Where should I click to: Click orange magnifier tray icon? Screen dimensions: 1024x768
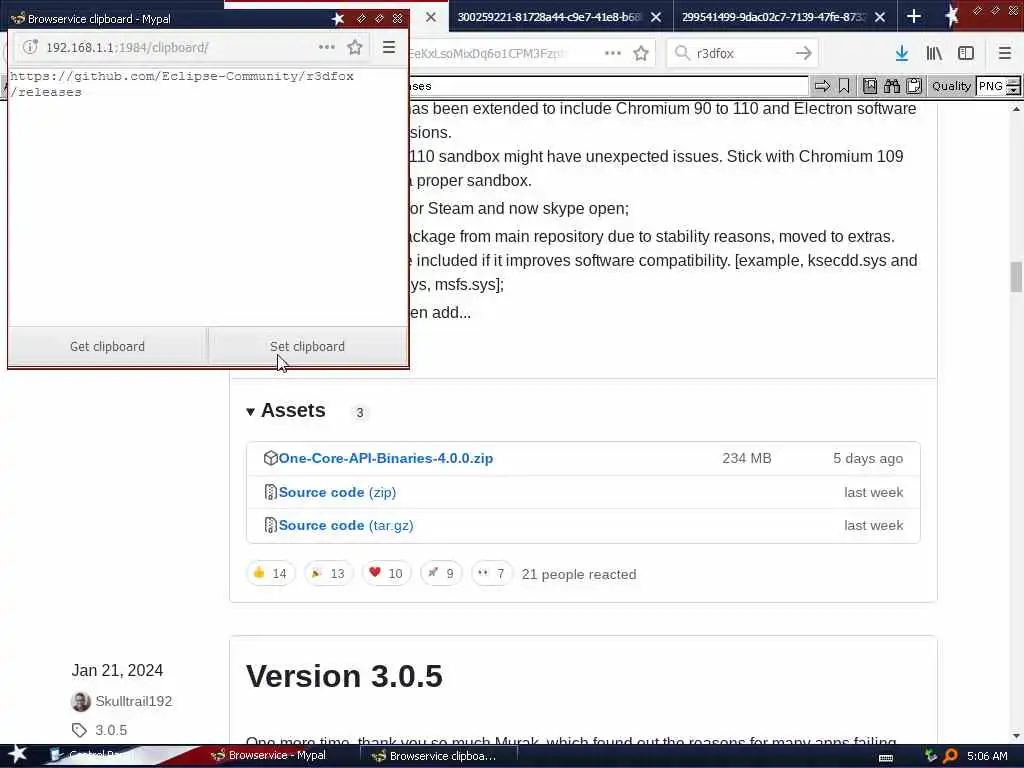pyautogui.click(x=950, y=756)
